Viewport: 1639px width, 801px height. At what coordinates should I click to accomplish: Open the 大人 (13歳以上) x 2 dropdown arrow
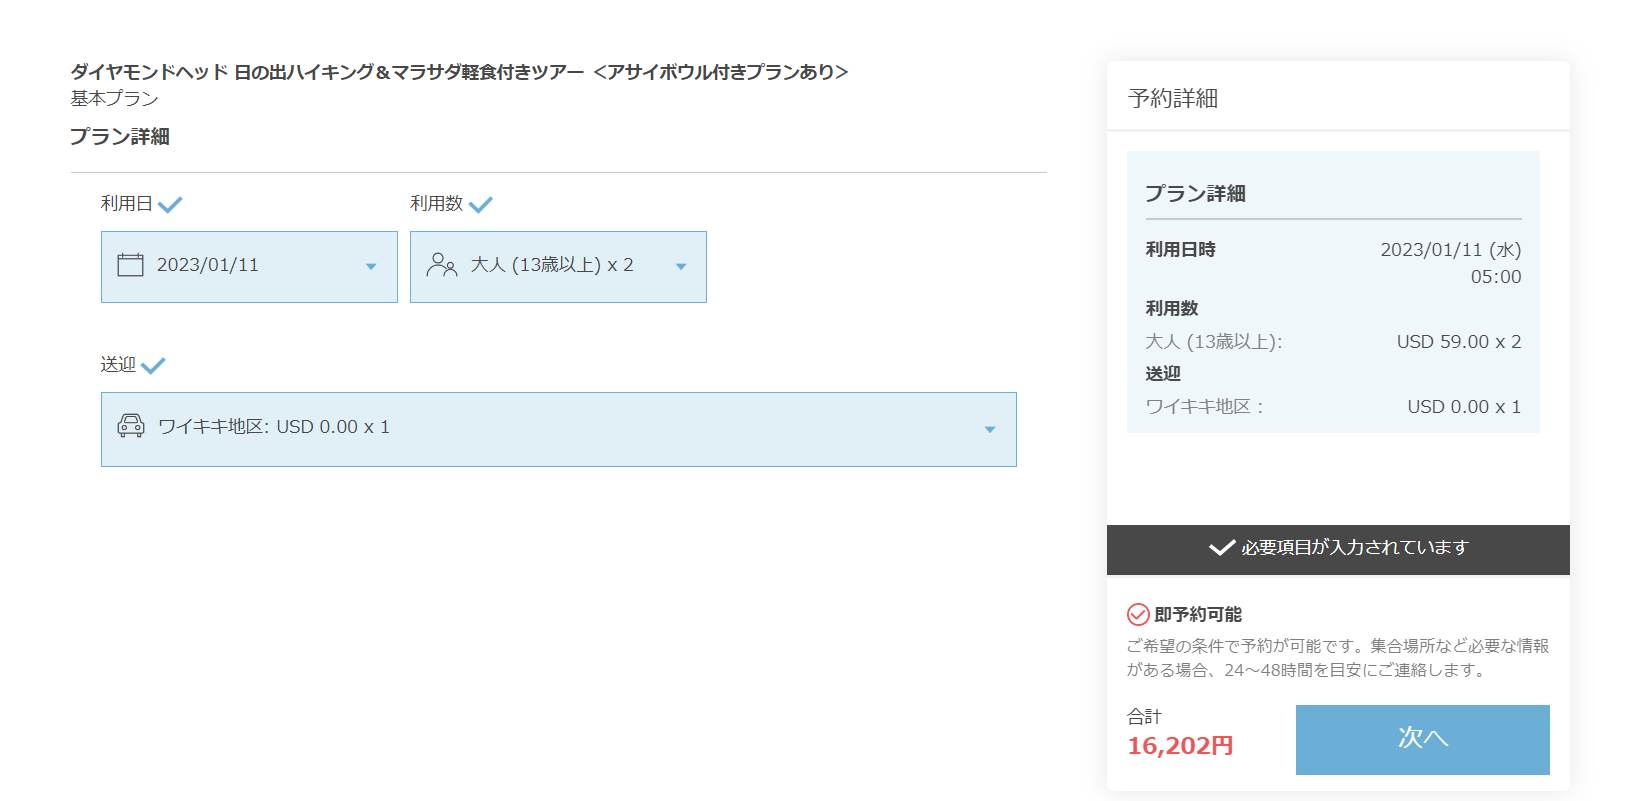(x=681, y=267)
